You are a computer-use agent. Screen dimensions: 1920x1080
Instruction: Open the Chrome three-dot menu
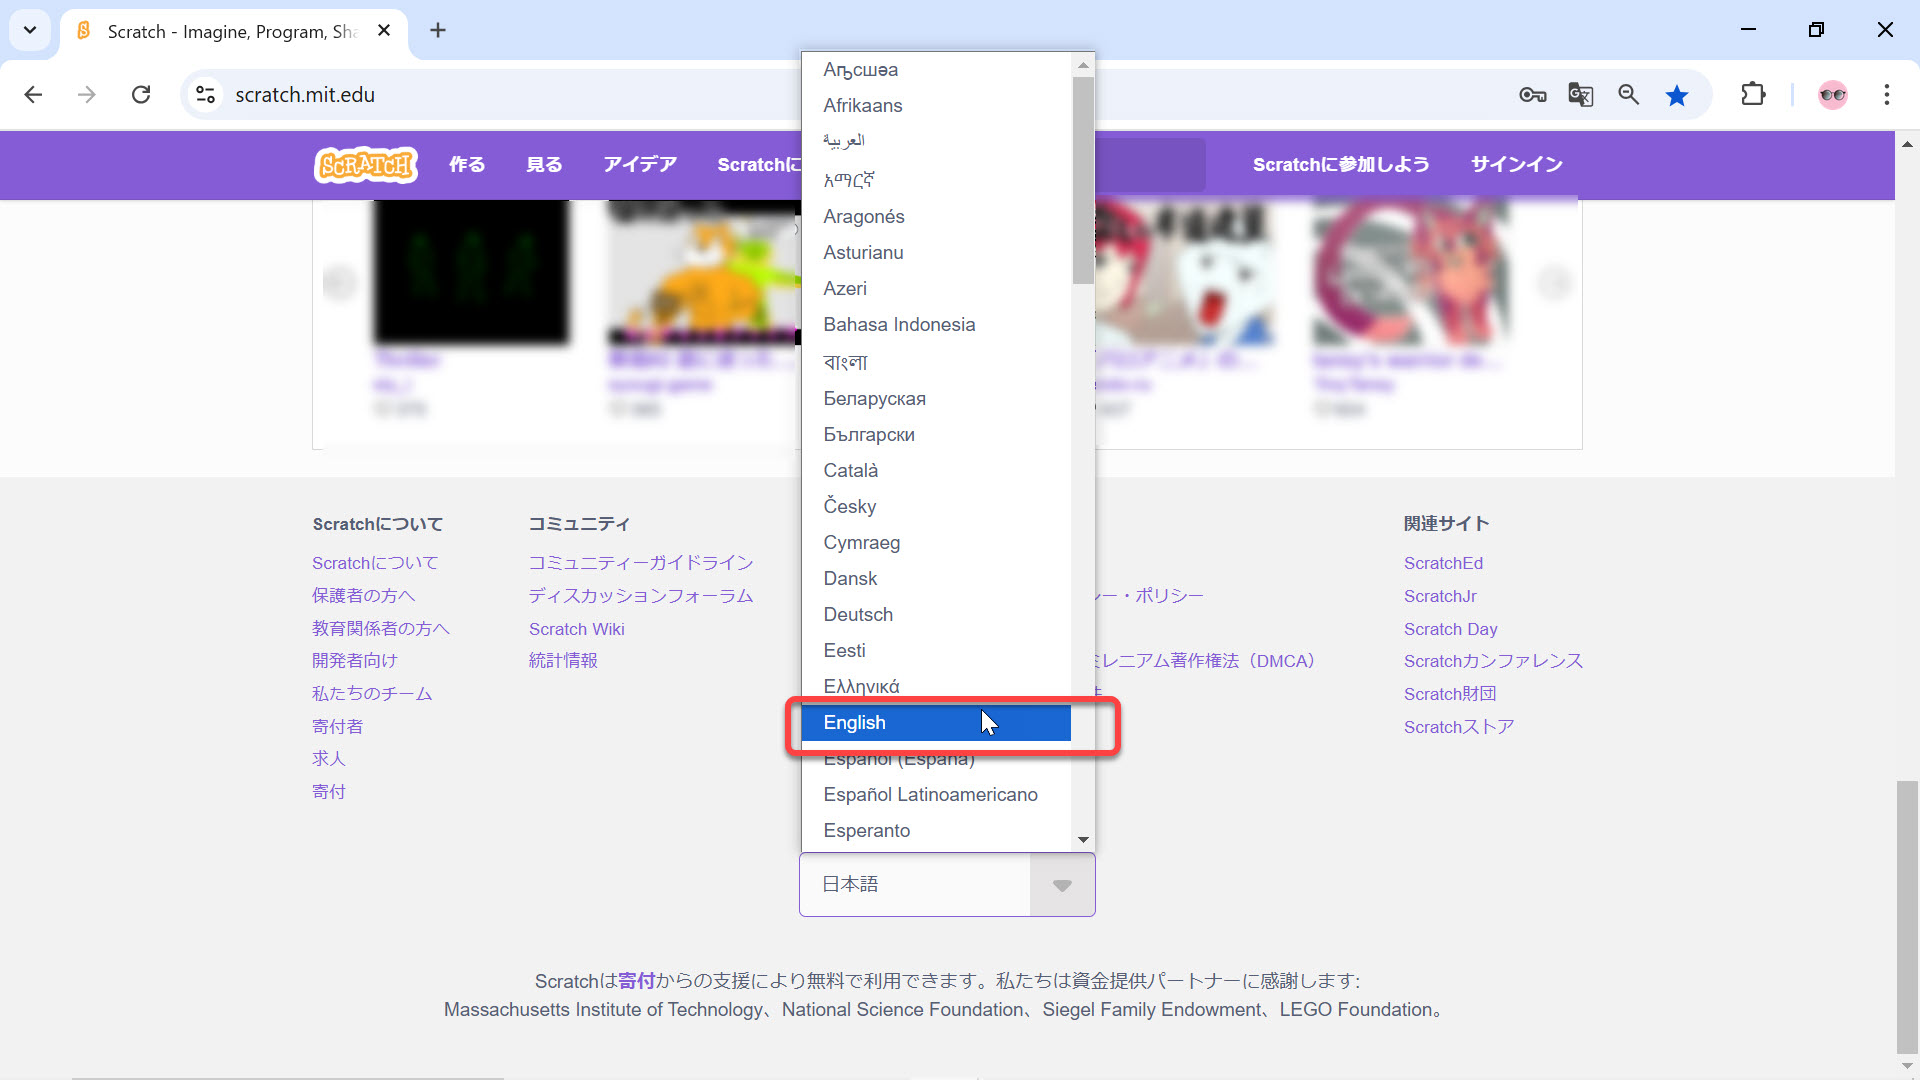tap(1886, 95)
